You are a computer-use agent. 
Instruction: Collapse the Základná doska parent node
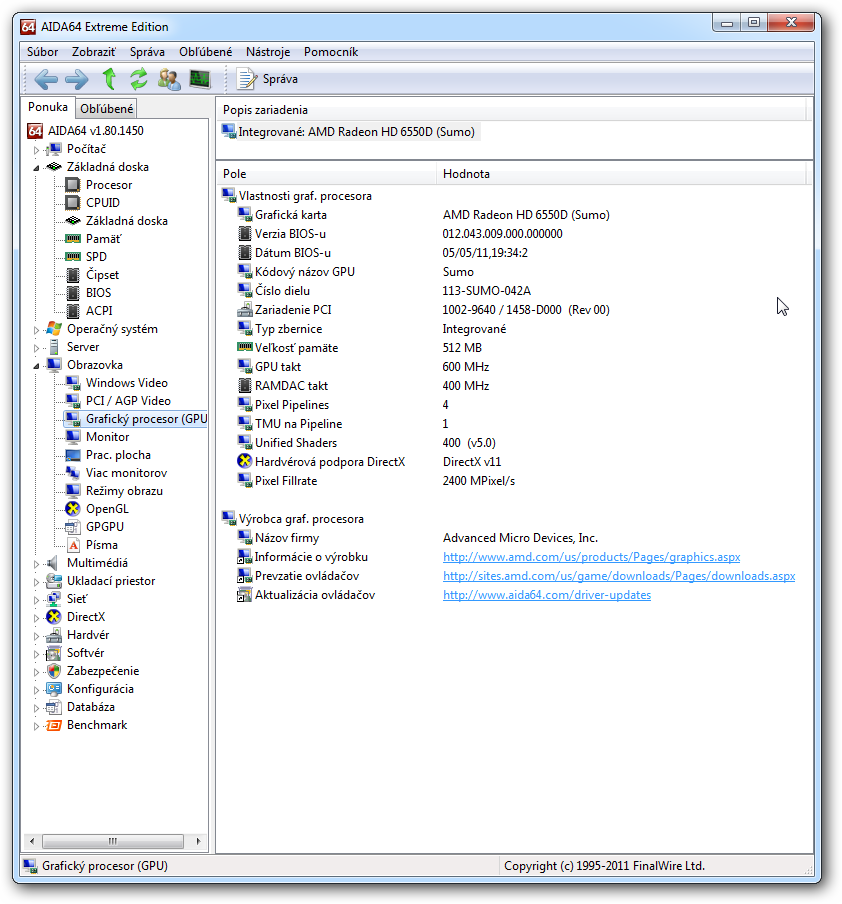click(36, 168)
